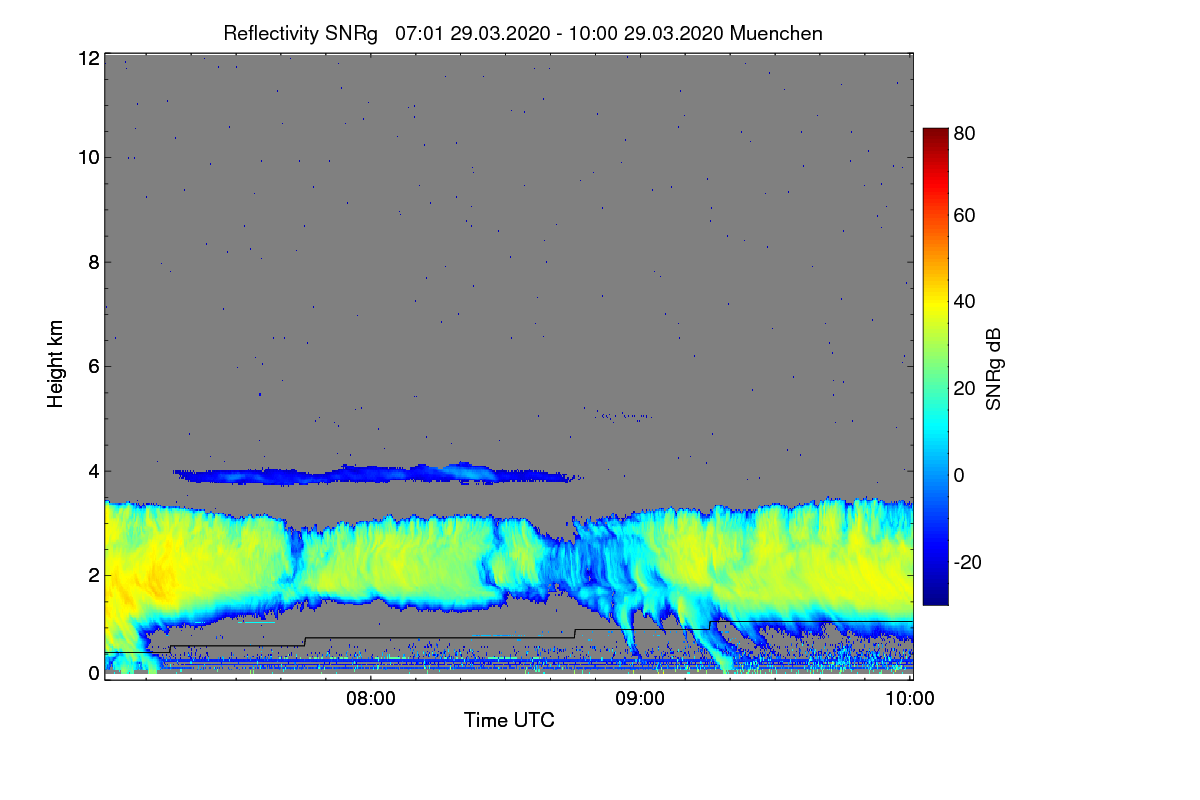Click the dark blue bottom of the colorbar

pyautogui.click(x=935, y=595)
